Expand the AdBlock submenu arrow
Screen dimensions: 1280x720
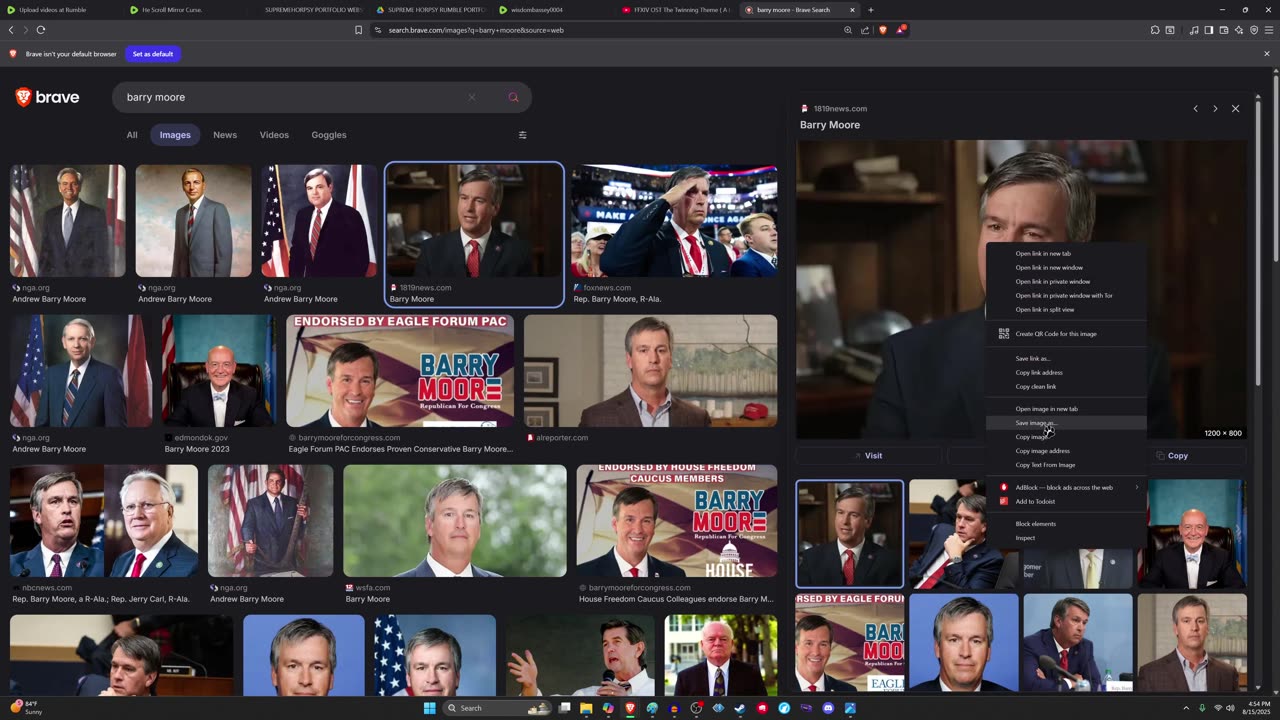pyautogui.click(x=1137, y=487)
